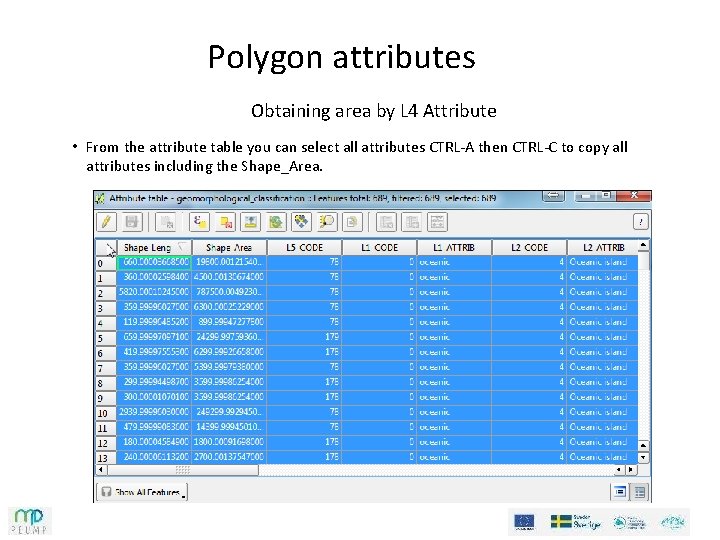This screenshot has height=540, width=720.
Task: Click the New column icon
Action: 412,222
